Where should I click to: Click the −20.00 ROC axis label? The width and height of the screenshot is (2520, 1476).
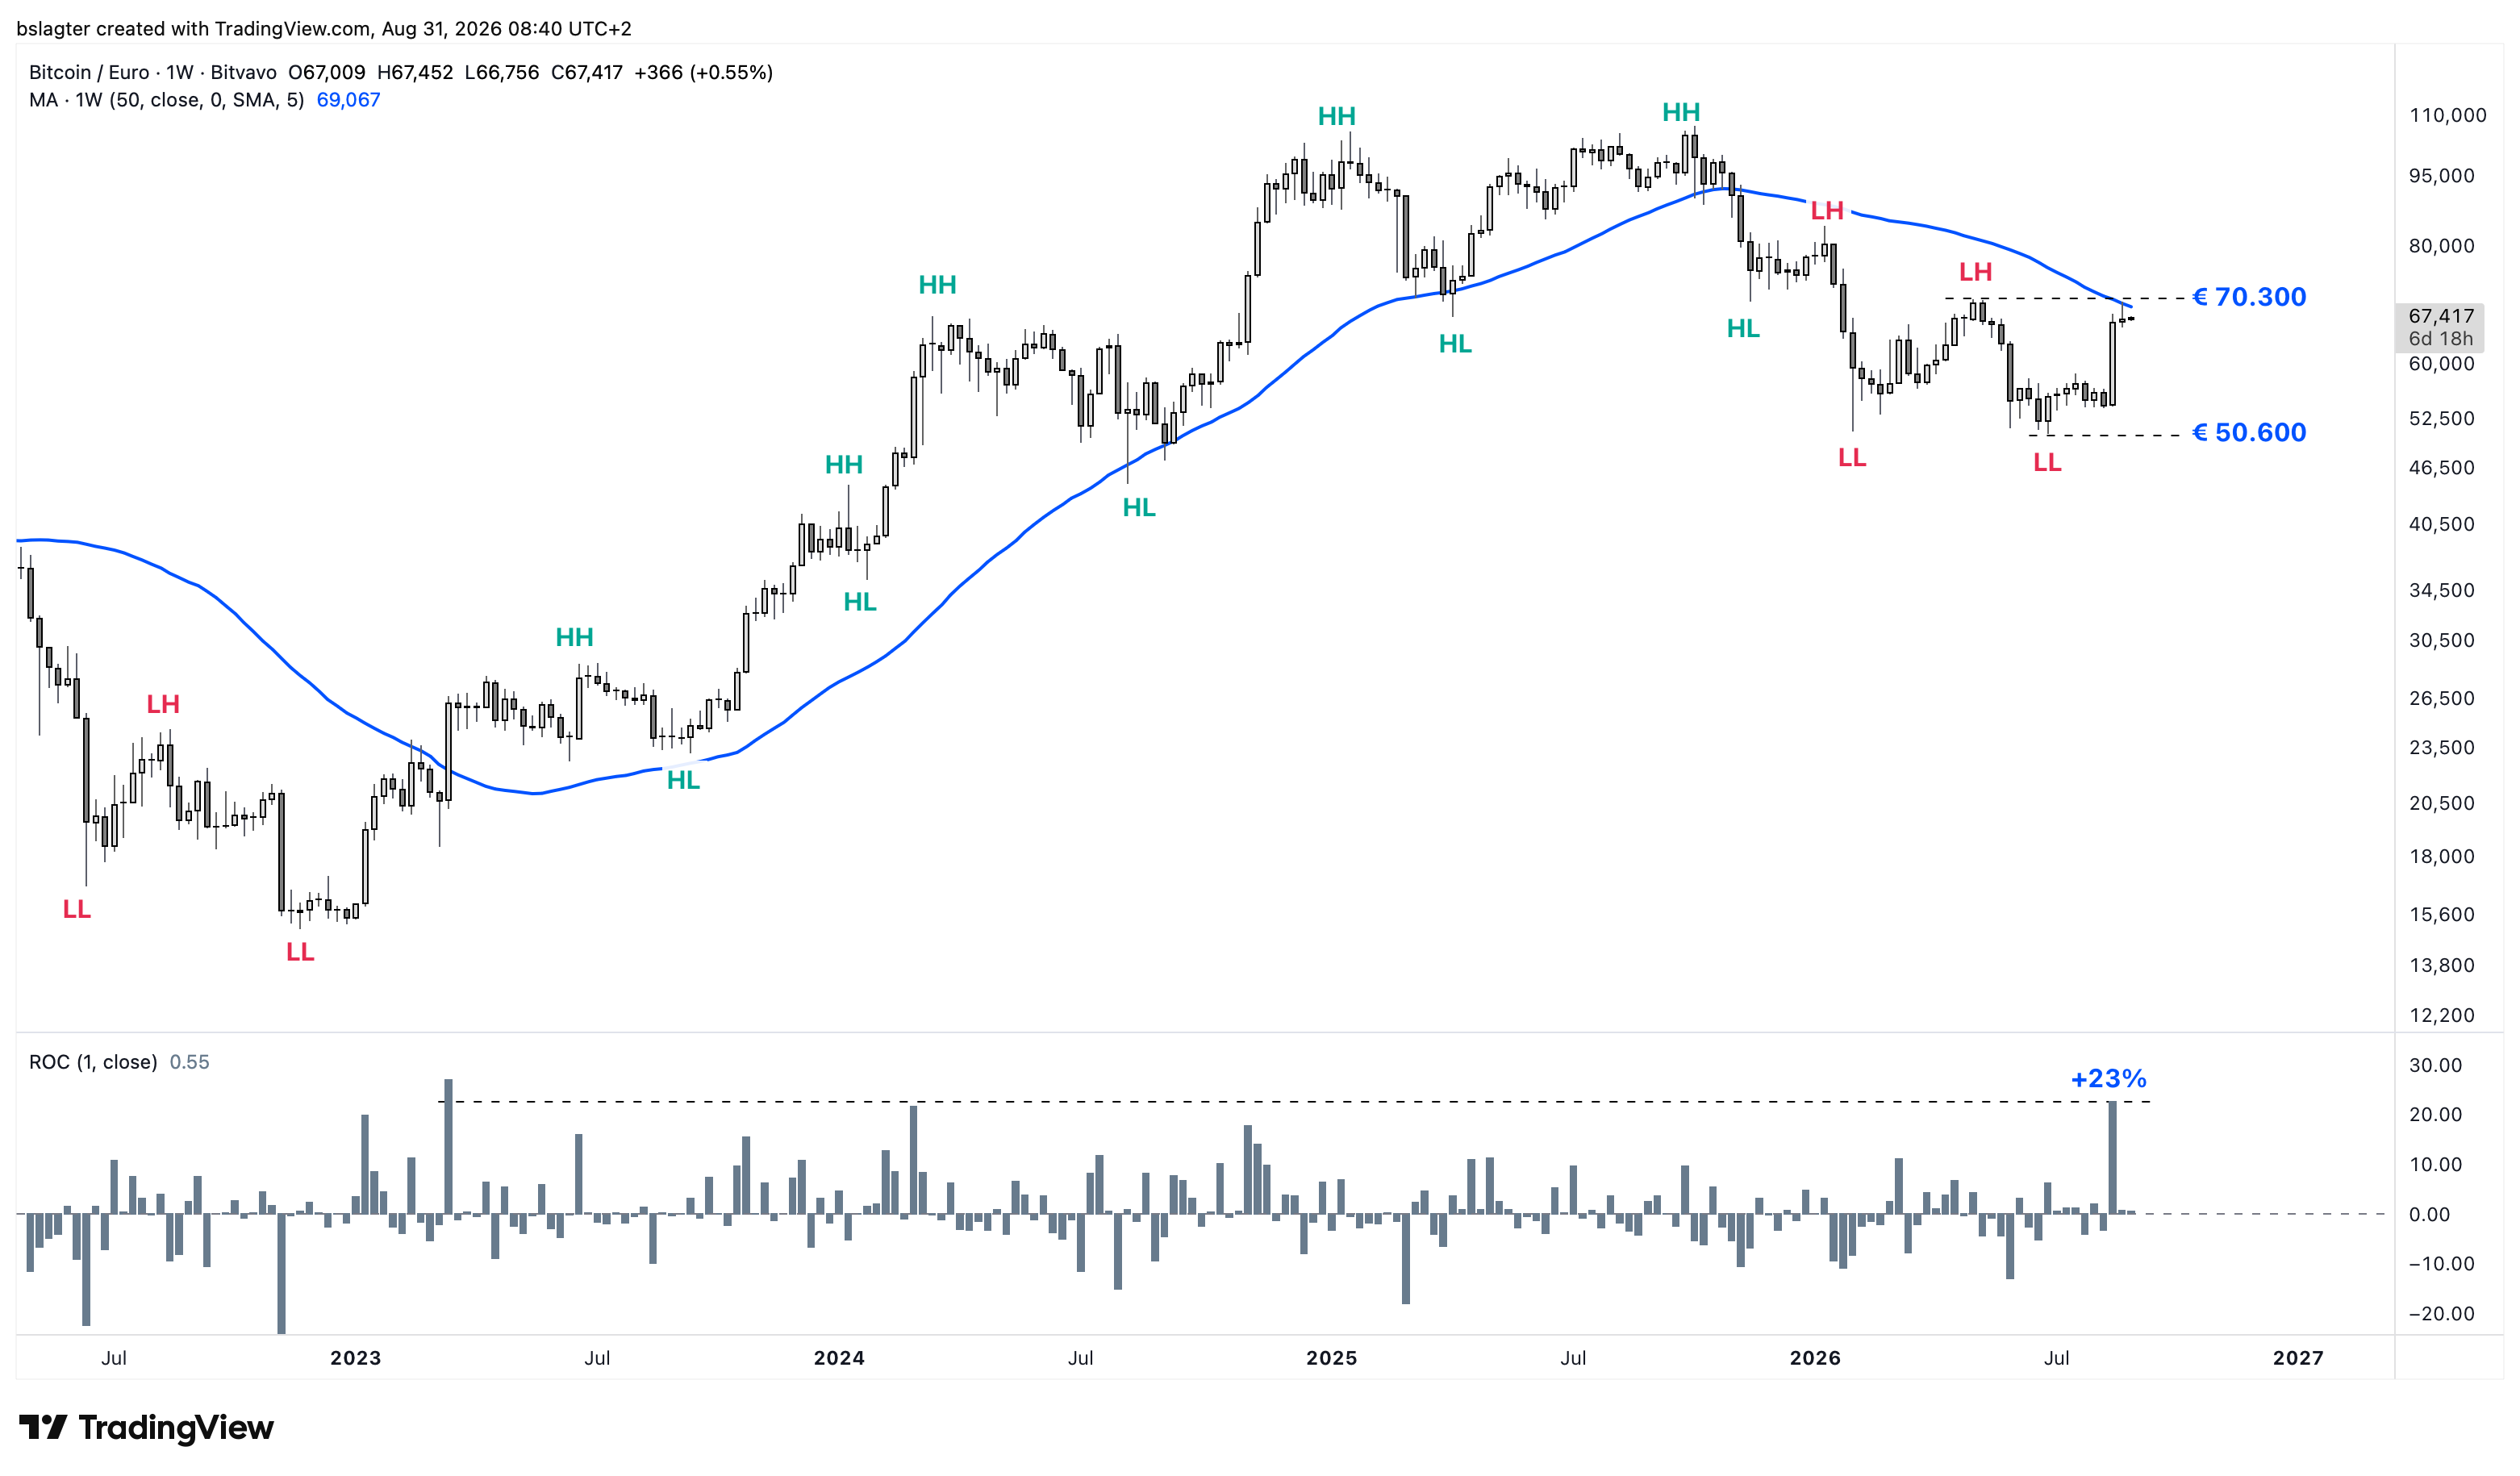click(2442, 1314)
